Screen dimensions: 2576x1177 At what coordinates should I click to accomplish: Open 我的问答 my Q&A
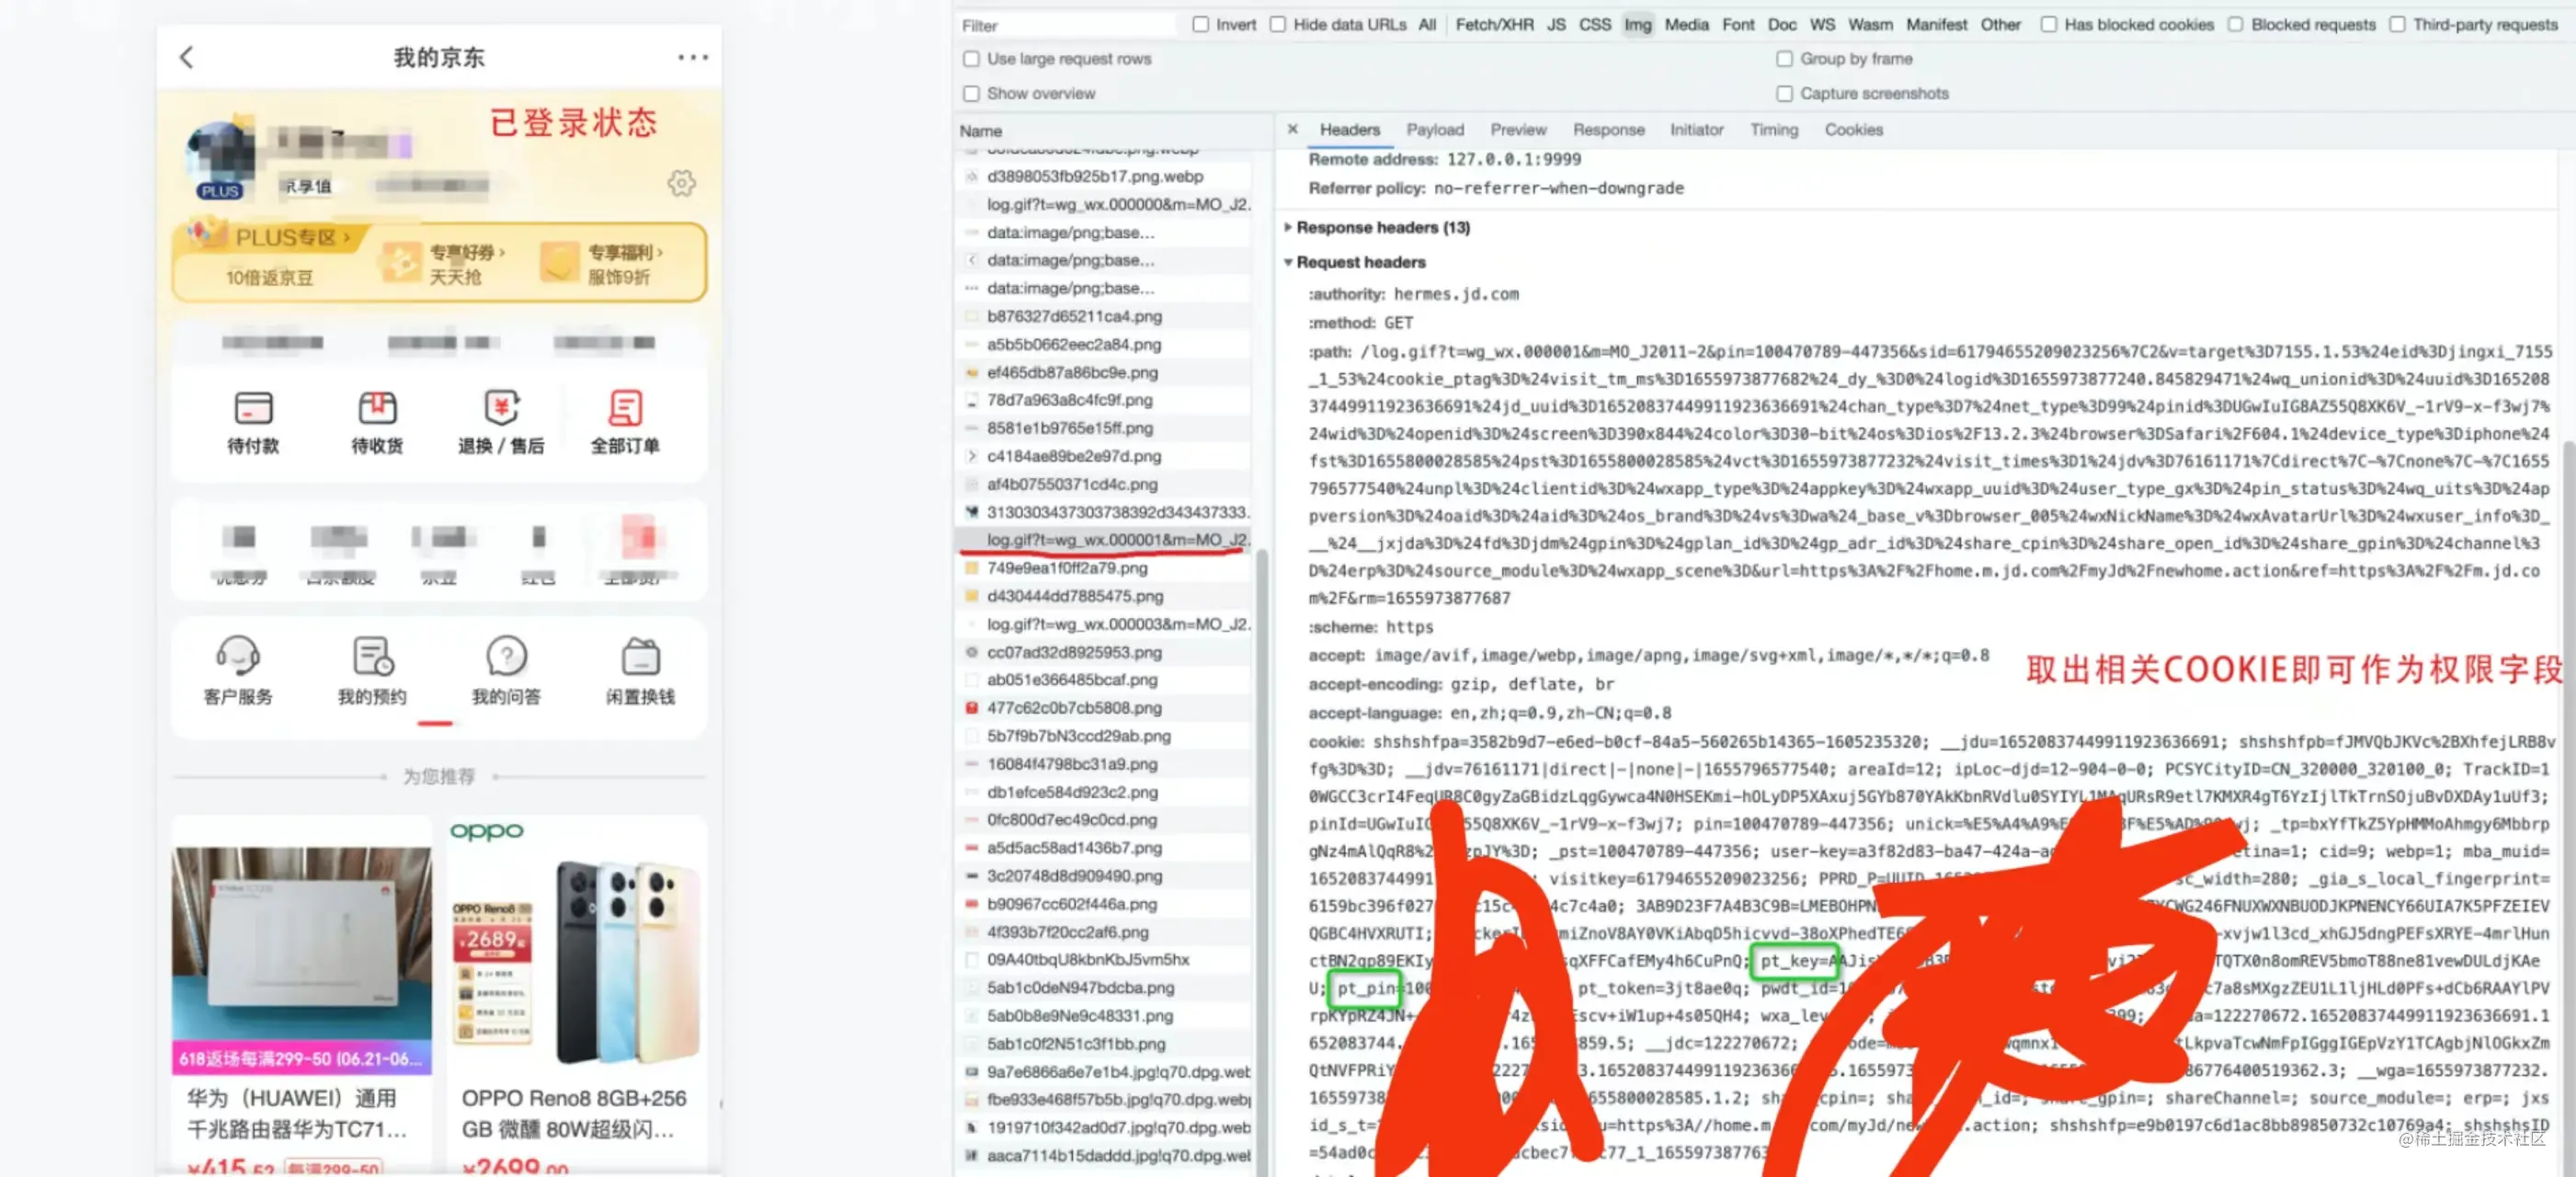point(506,671)
